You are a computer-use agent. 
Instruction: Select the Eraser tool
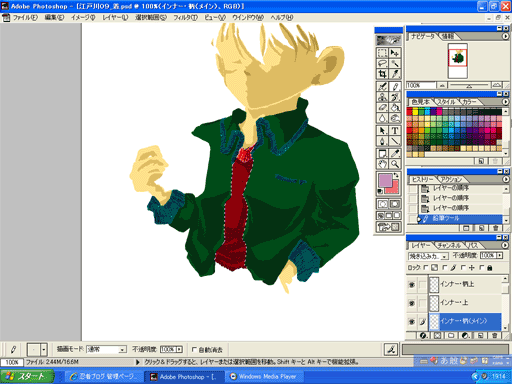382,107
